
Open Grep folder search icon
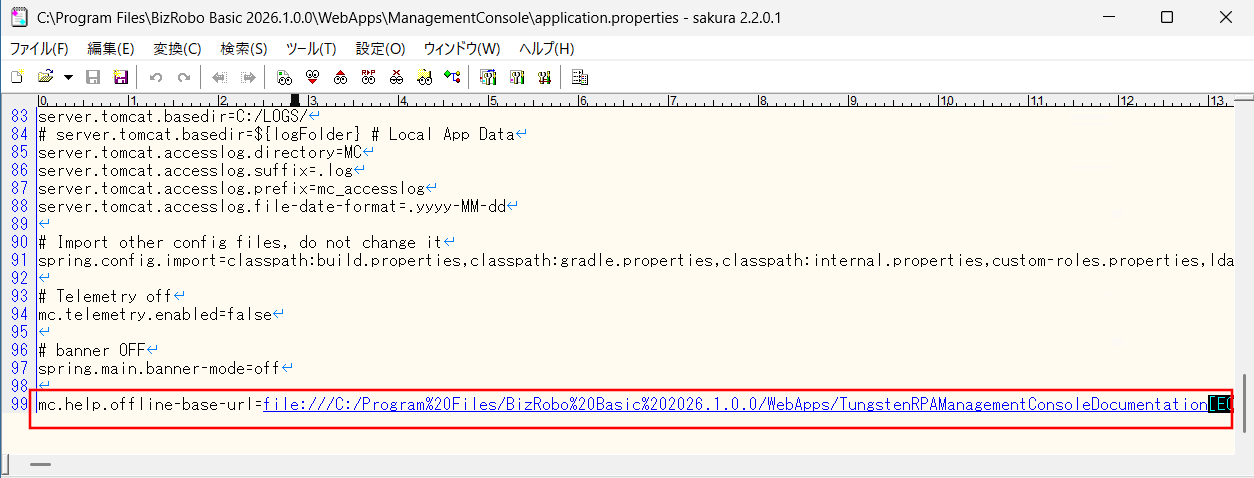[x=424, y=77]
